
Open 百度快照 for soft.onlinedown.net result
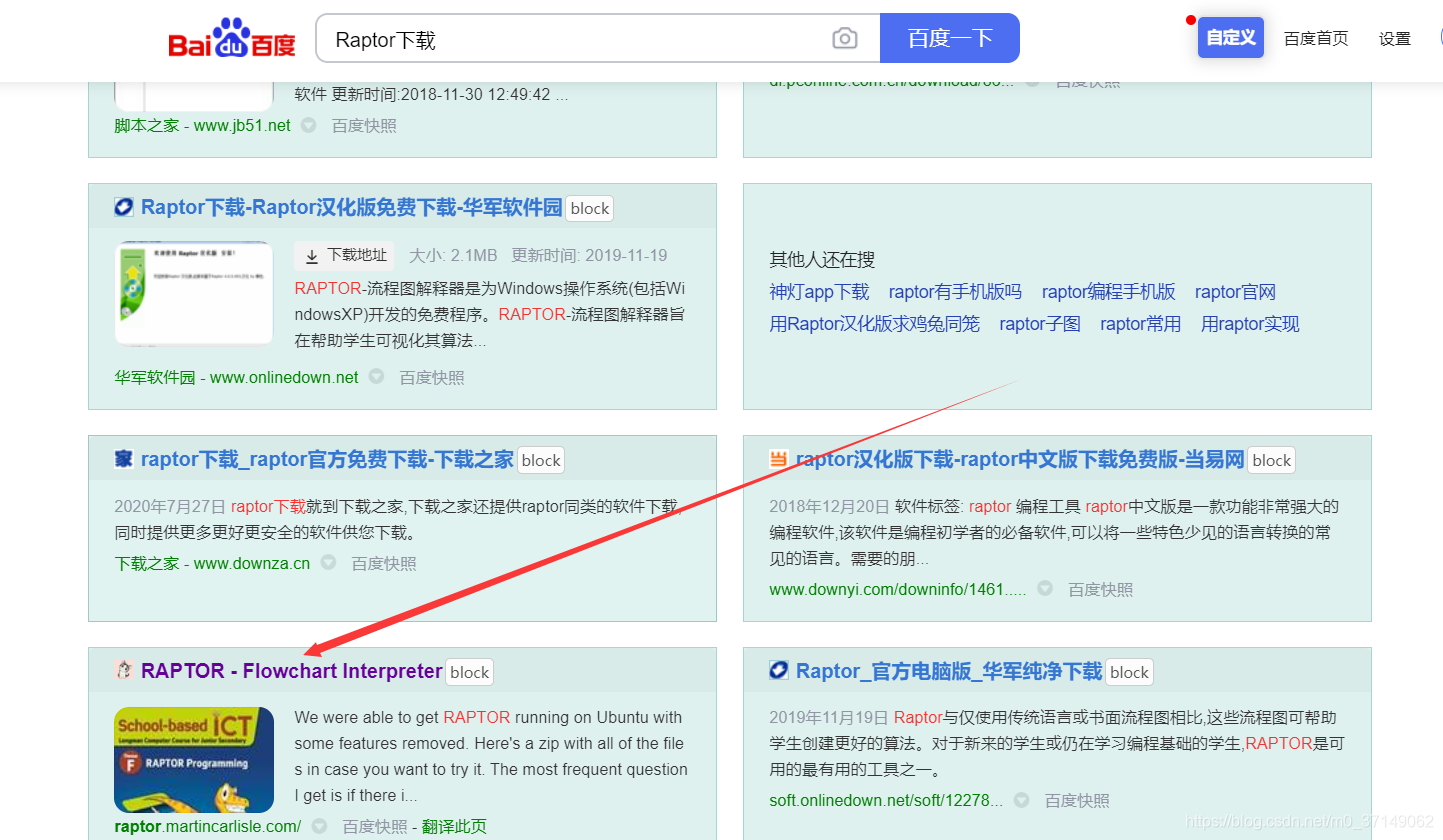click(x=1077, y=800)
